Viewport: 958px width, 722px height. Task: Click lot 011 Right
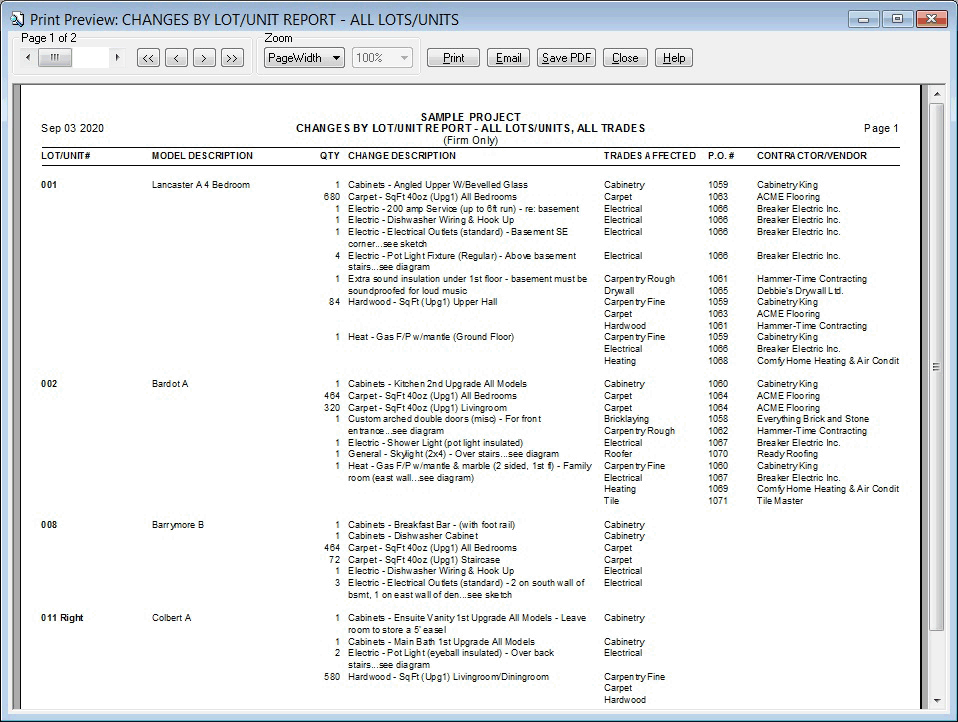coord(62,618)
